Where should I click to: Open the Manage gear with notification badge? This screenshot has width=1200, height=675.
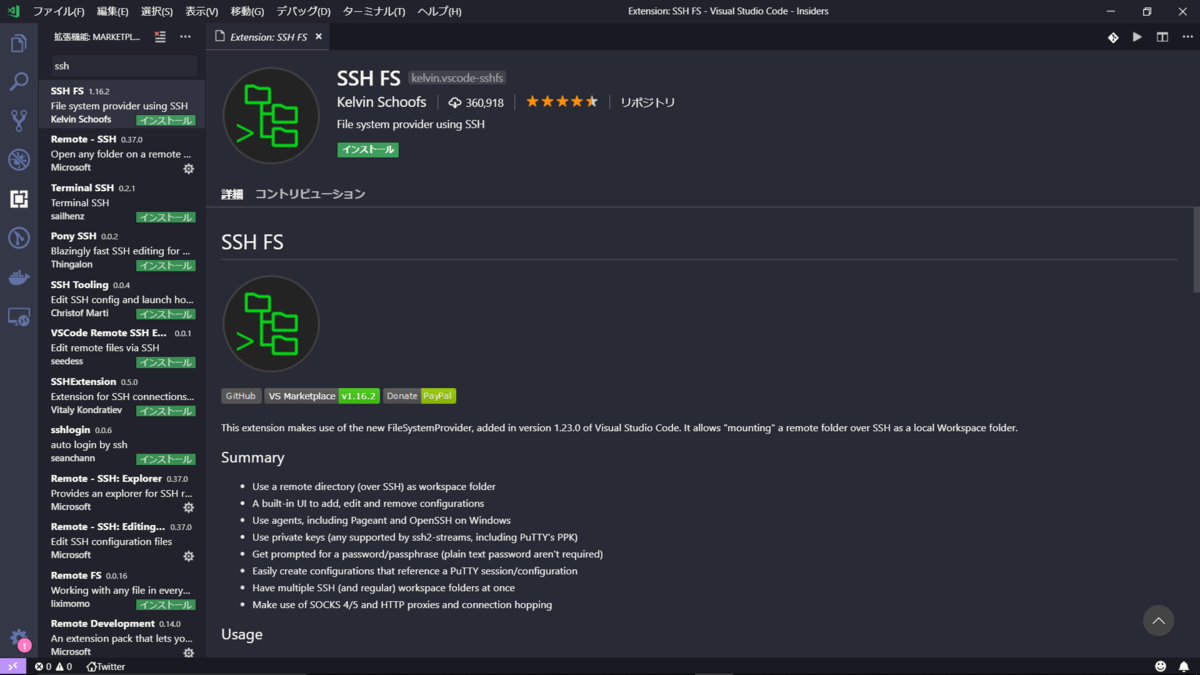tap(18, 638)
